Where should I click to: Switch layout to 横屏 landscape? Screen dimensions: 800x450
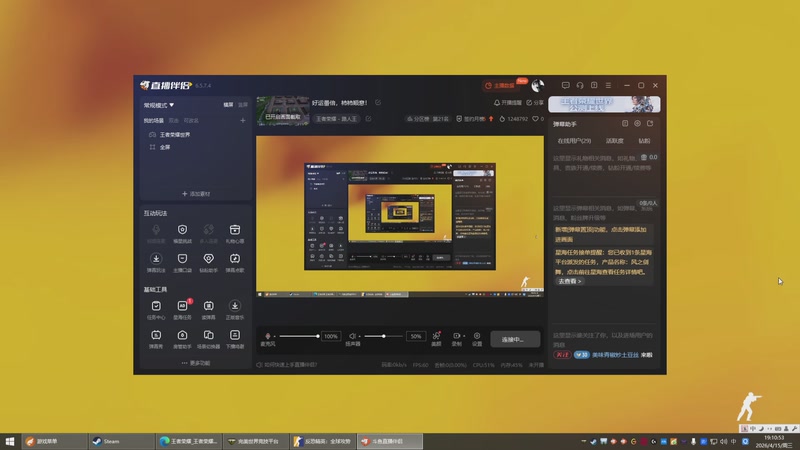pos(228,105)
